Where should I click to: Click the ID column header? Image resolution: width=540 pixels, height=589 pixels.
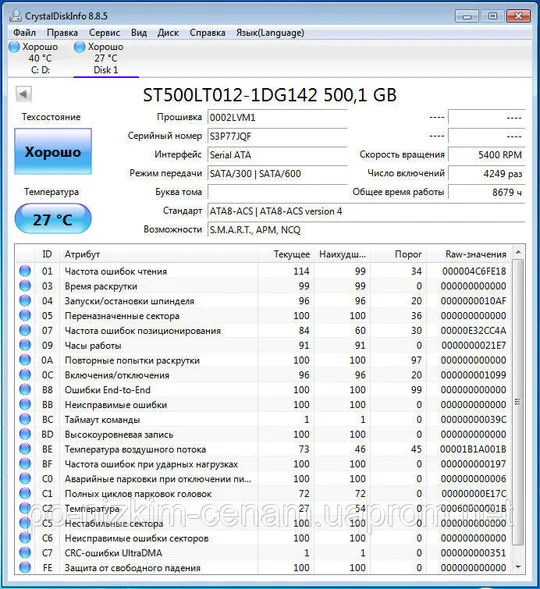coord(47,254)
